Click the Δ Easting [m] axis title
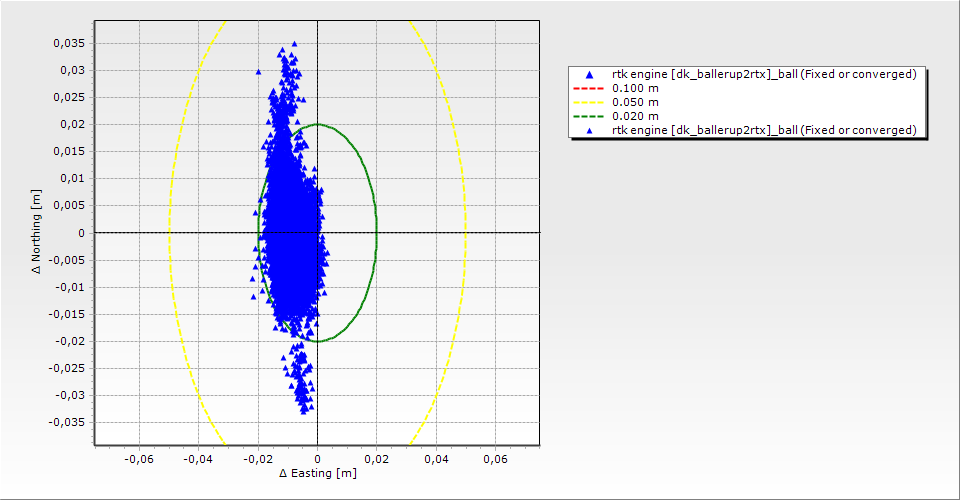Image resolution: width=960 pixels, height=500 pixels. (x=318, y=473)
